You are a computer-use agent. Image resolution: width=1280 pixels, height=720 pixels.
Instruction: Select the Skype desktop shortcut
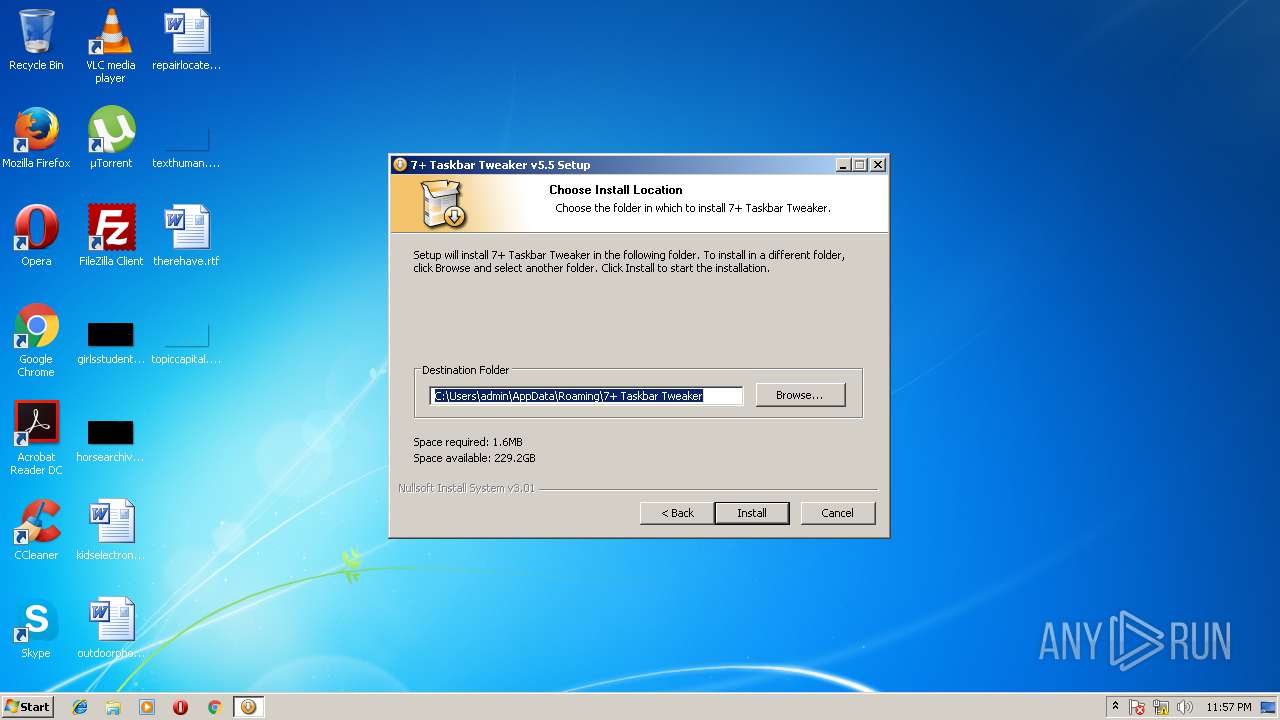coord(36,628)
